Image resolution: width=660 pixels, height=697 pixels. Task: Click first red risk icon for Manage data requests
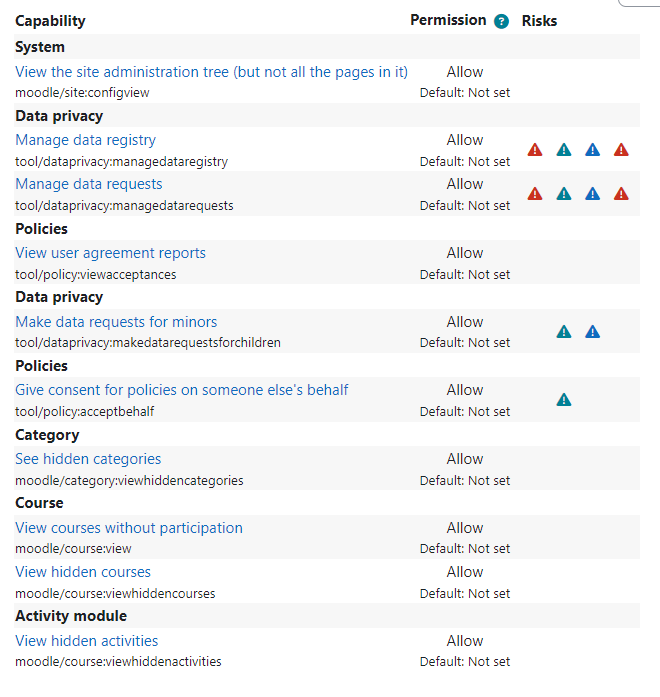[x=535, y=194]
